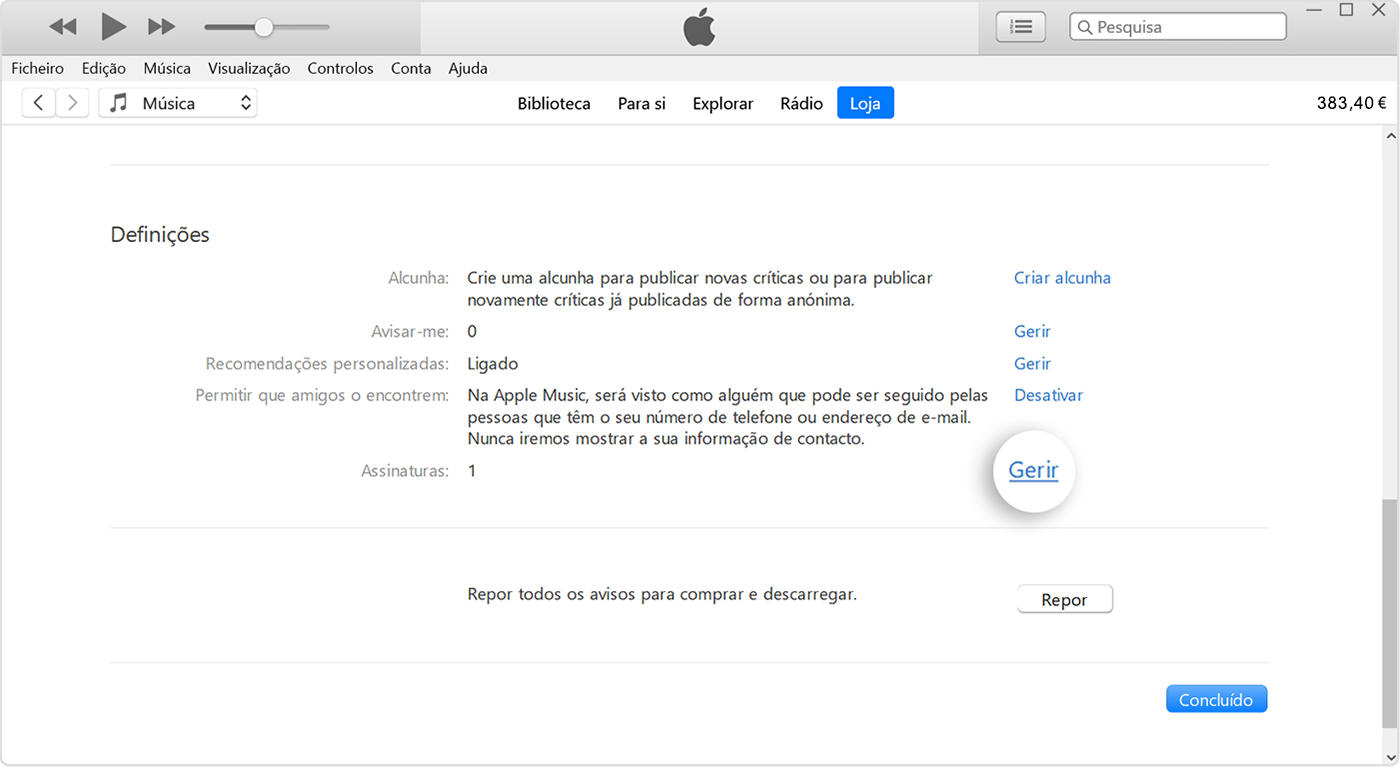
Task: Click the Play button
Action: tap(113, 26)
